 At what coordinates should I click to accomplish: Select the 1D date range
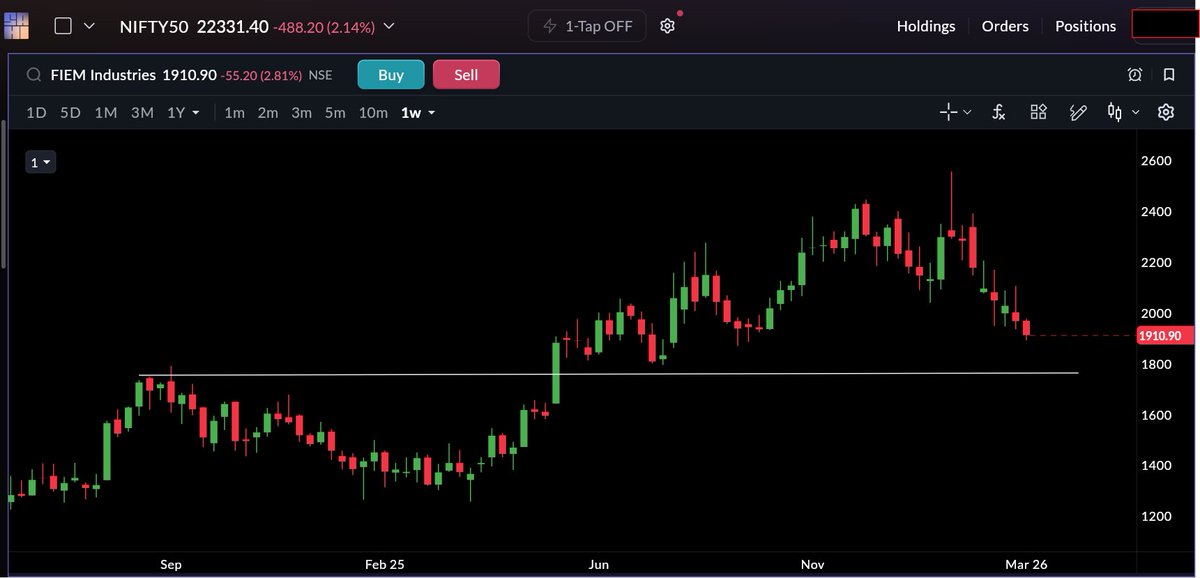[36, 113]
